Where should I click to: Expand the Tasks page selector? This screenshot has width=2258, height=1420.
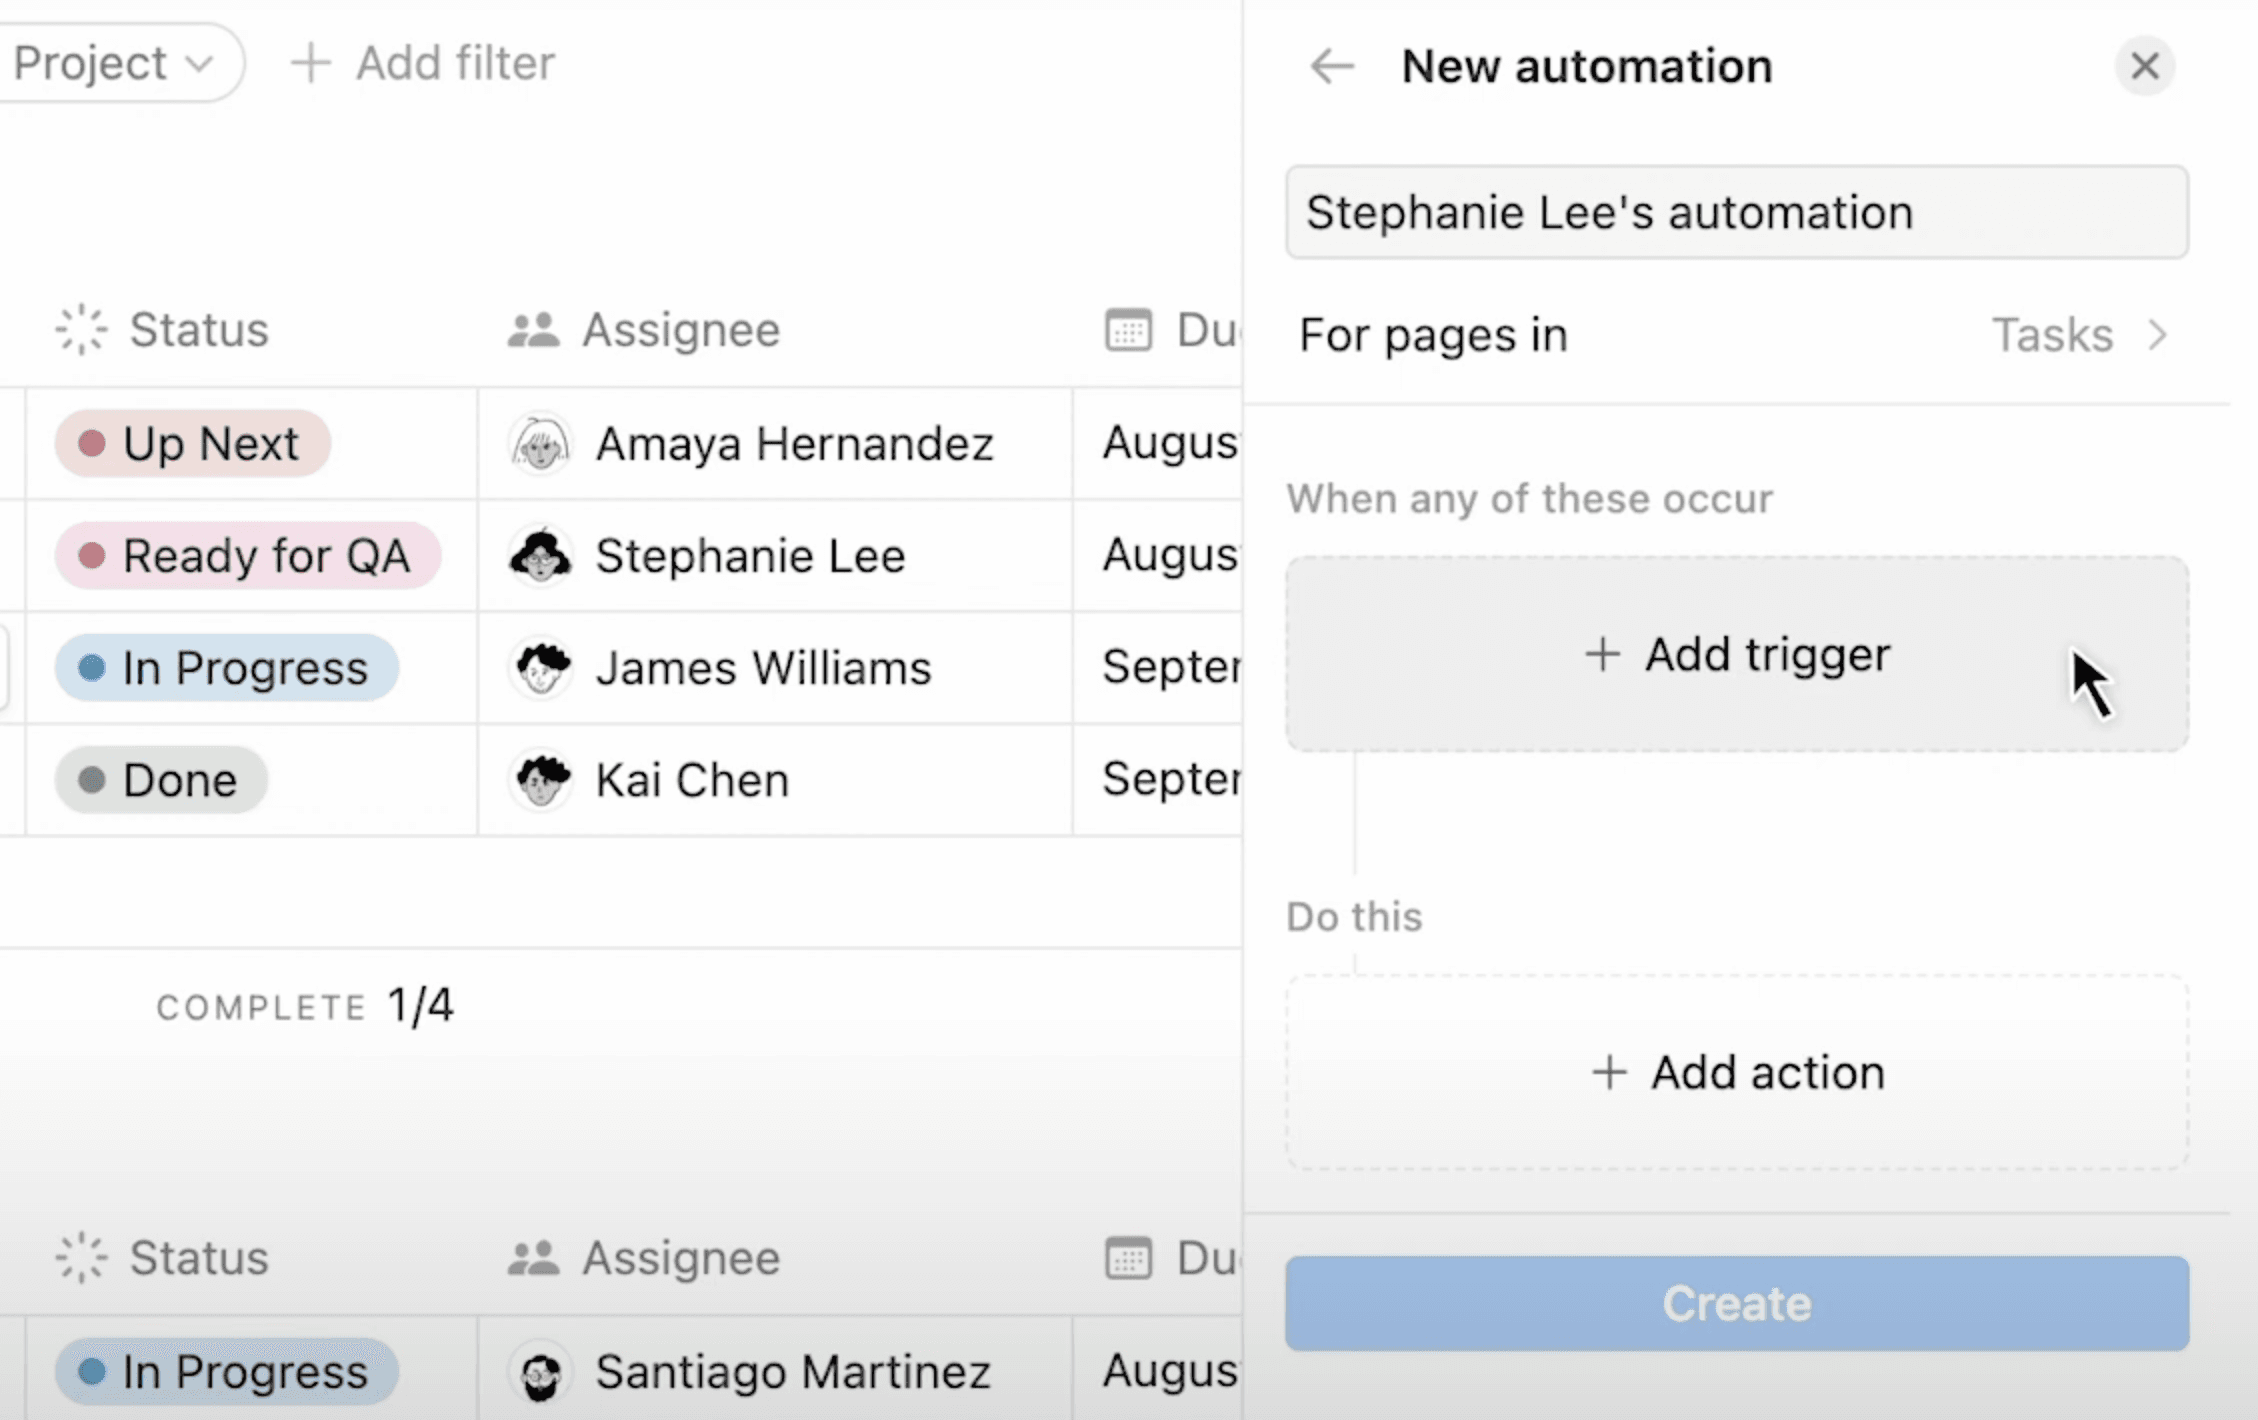[2078, 335]
